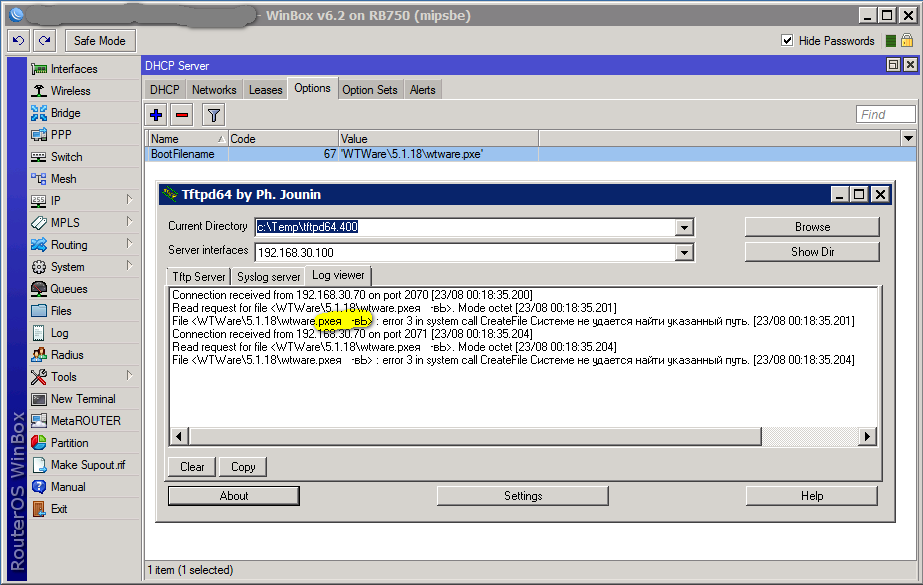
Task: Open the column chooser dropdown arrow in table header
Action: tap(908, 138)
